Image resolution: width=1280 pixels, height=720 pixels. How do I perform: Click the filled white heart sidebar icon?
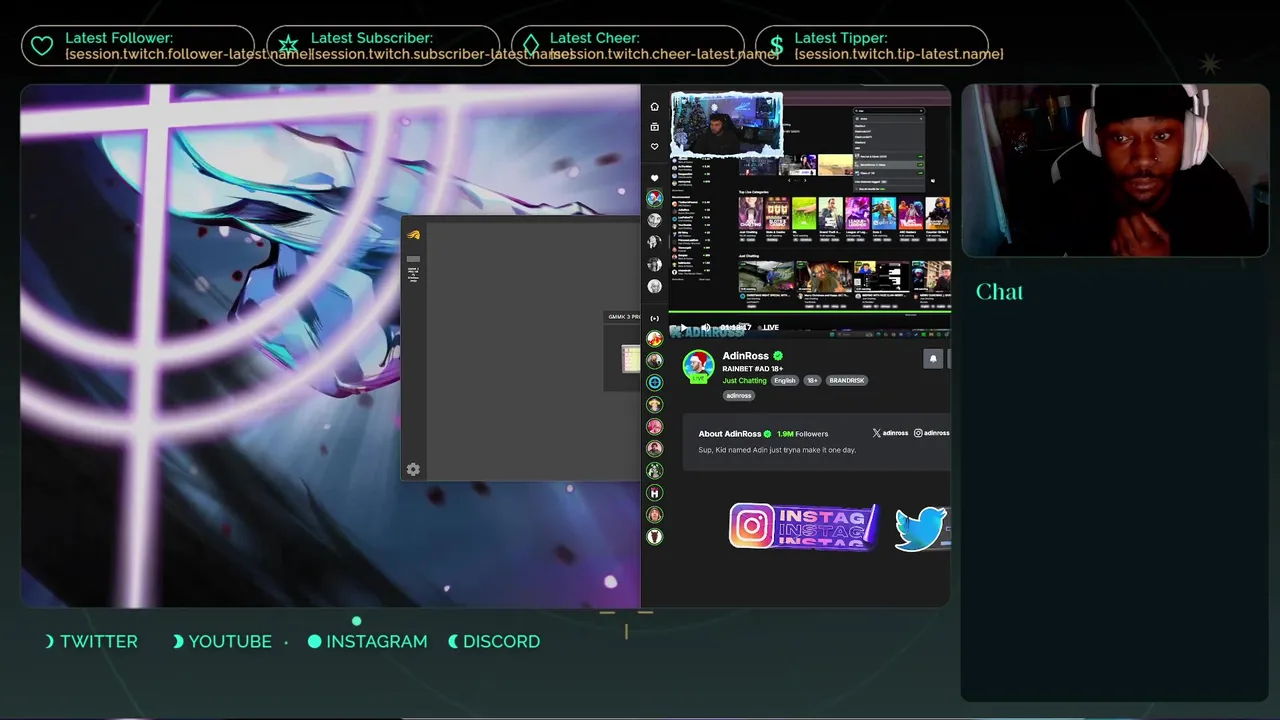click(654, 178)
